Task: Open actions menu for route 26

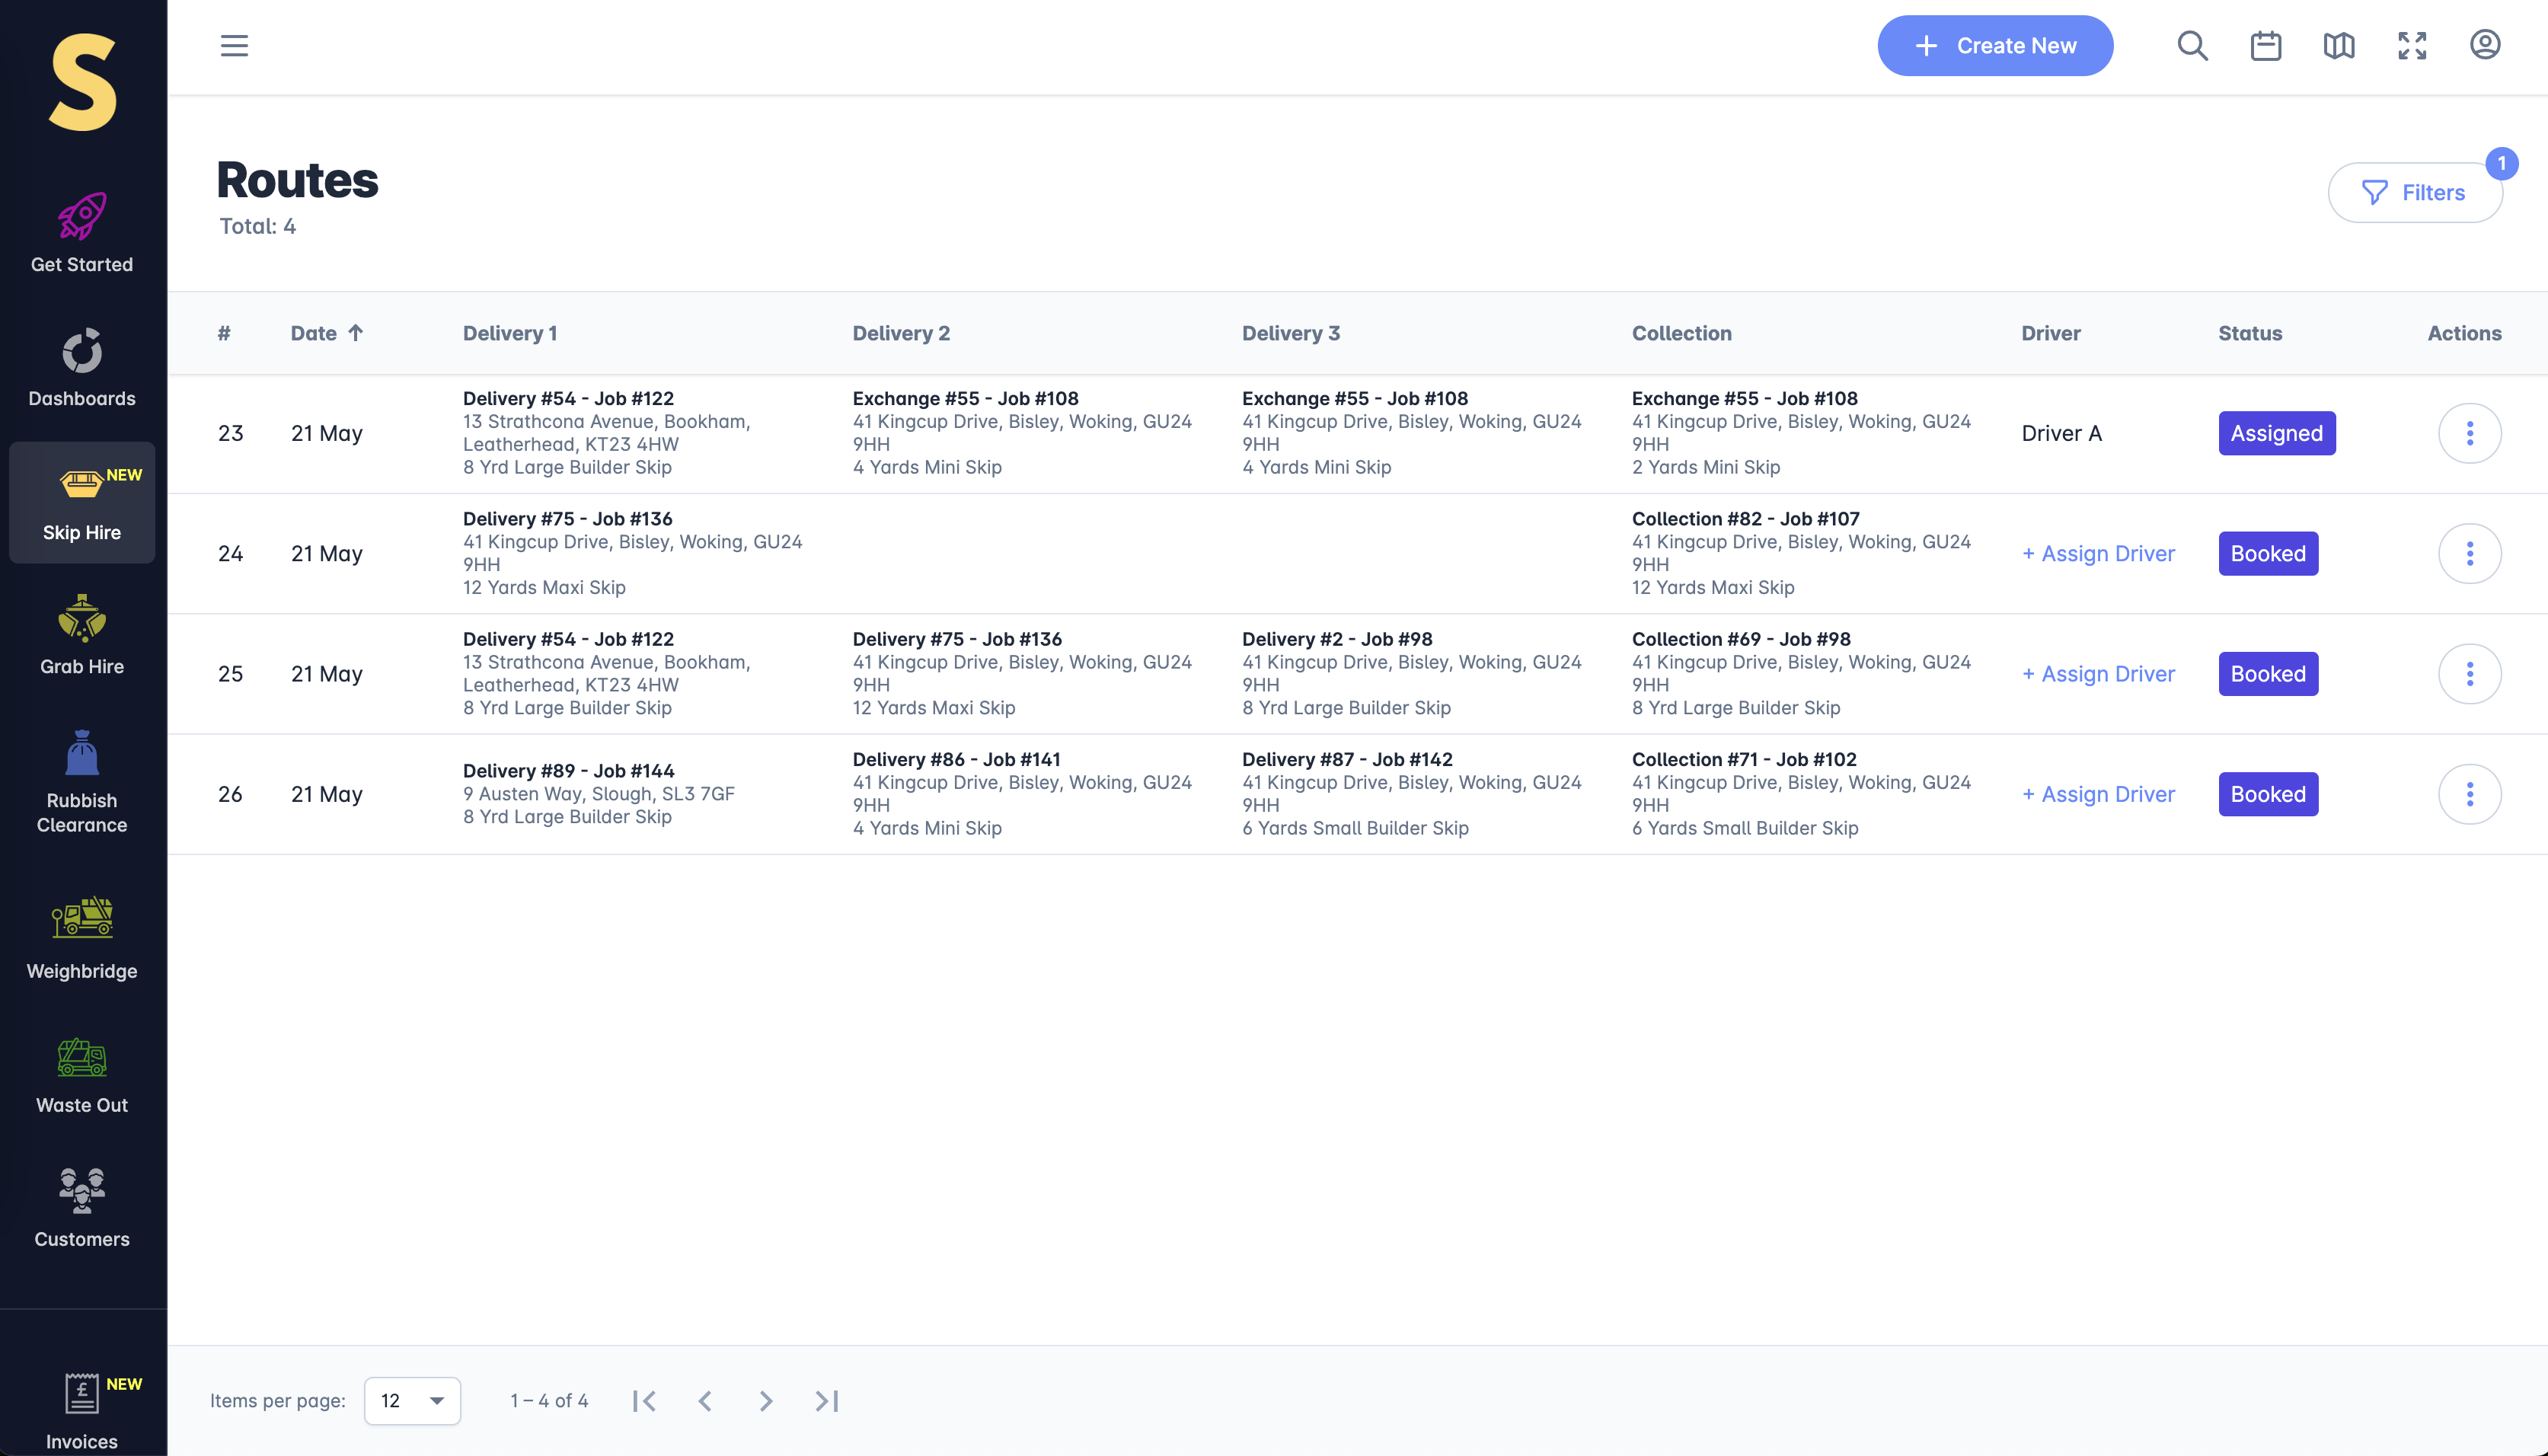Action: coord(2469,794)
